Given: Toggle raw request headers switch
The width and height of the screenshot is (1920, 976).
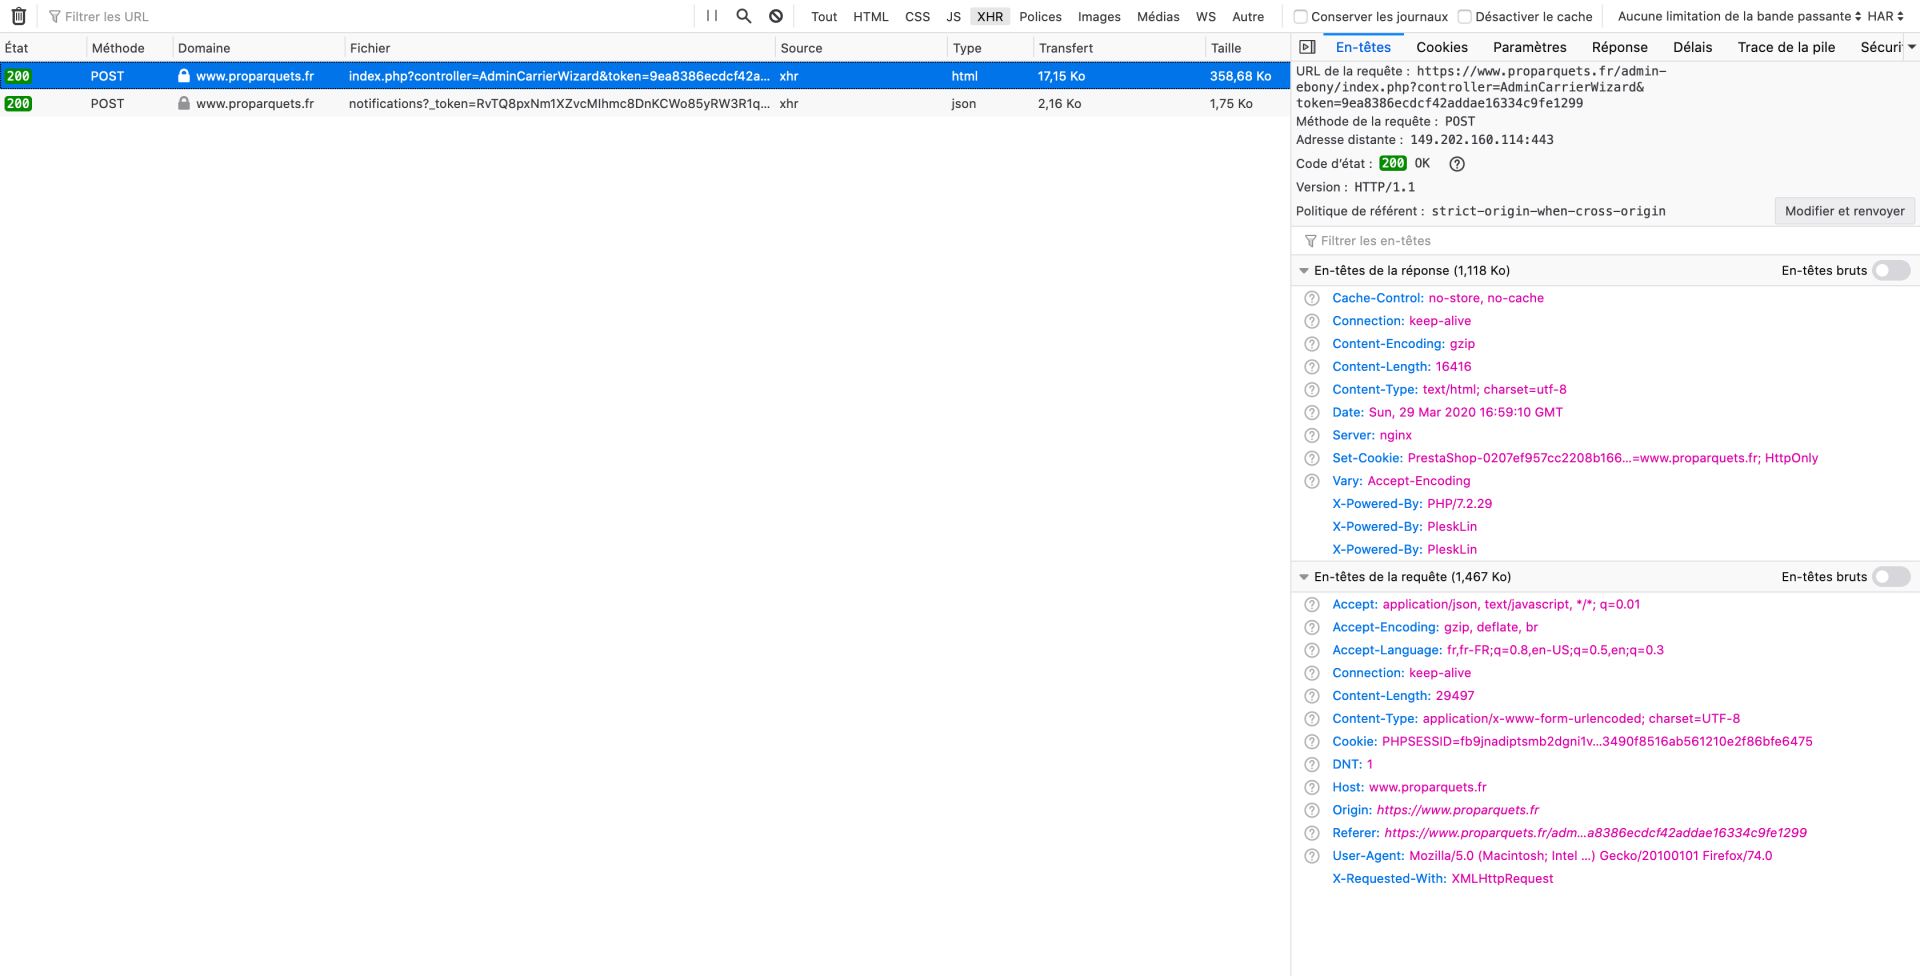Looking at the screenshot, I should (1891, 577).
